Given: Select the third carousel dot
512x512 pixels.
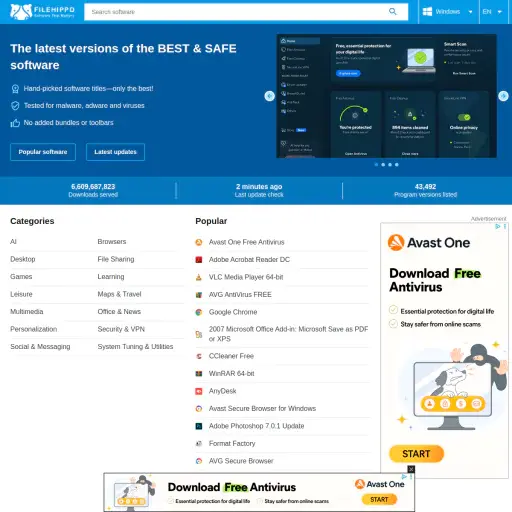Looking at the screenshot, I should [x=390, y=165].
